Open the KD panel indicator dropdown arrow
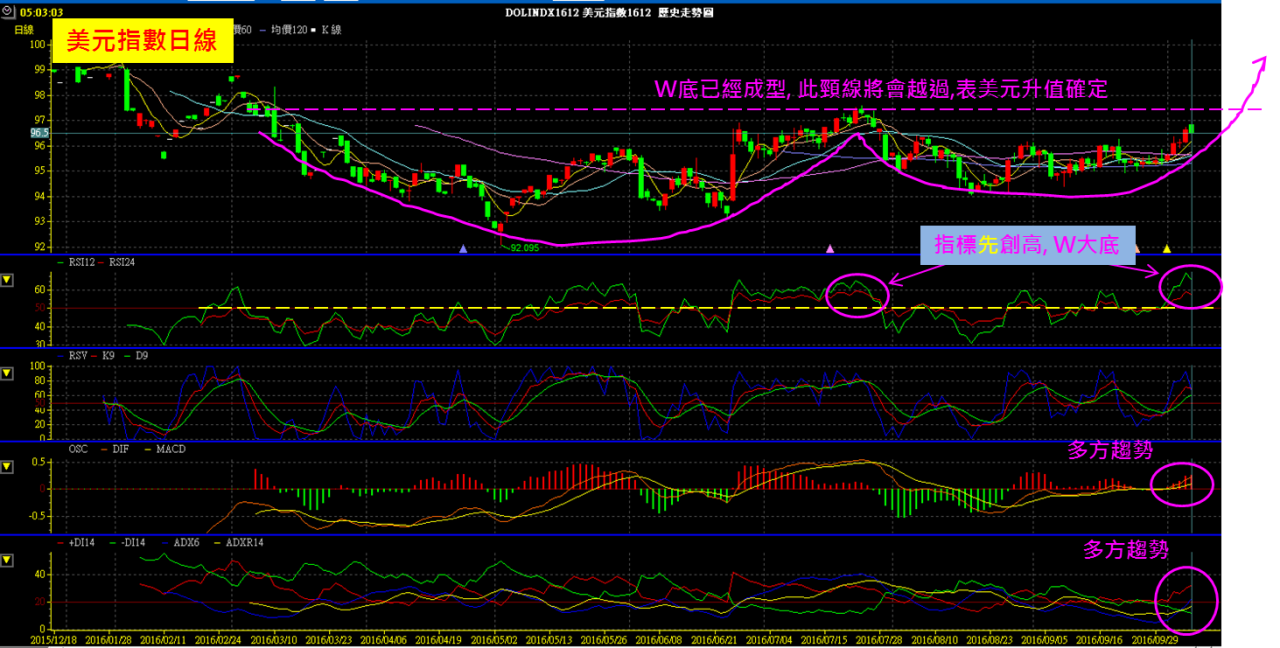 tap(8, 373)
